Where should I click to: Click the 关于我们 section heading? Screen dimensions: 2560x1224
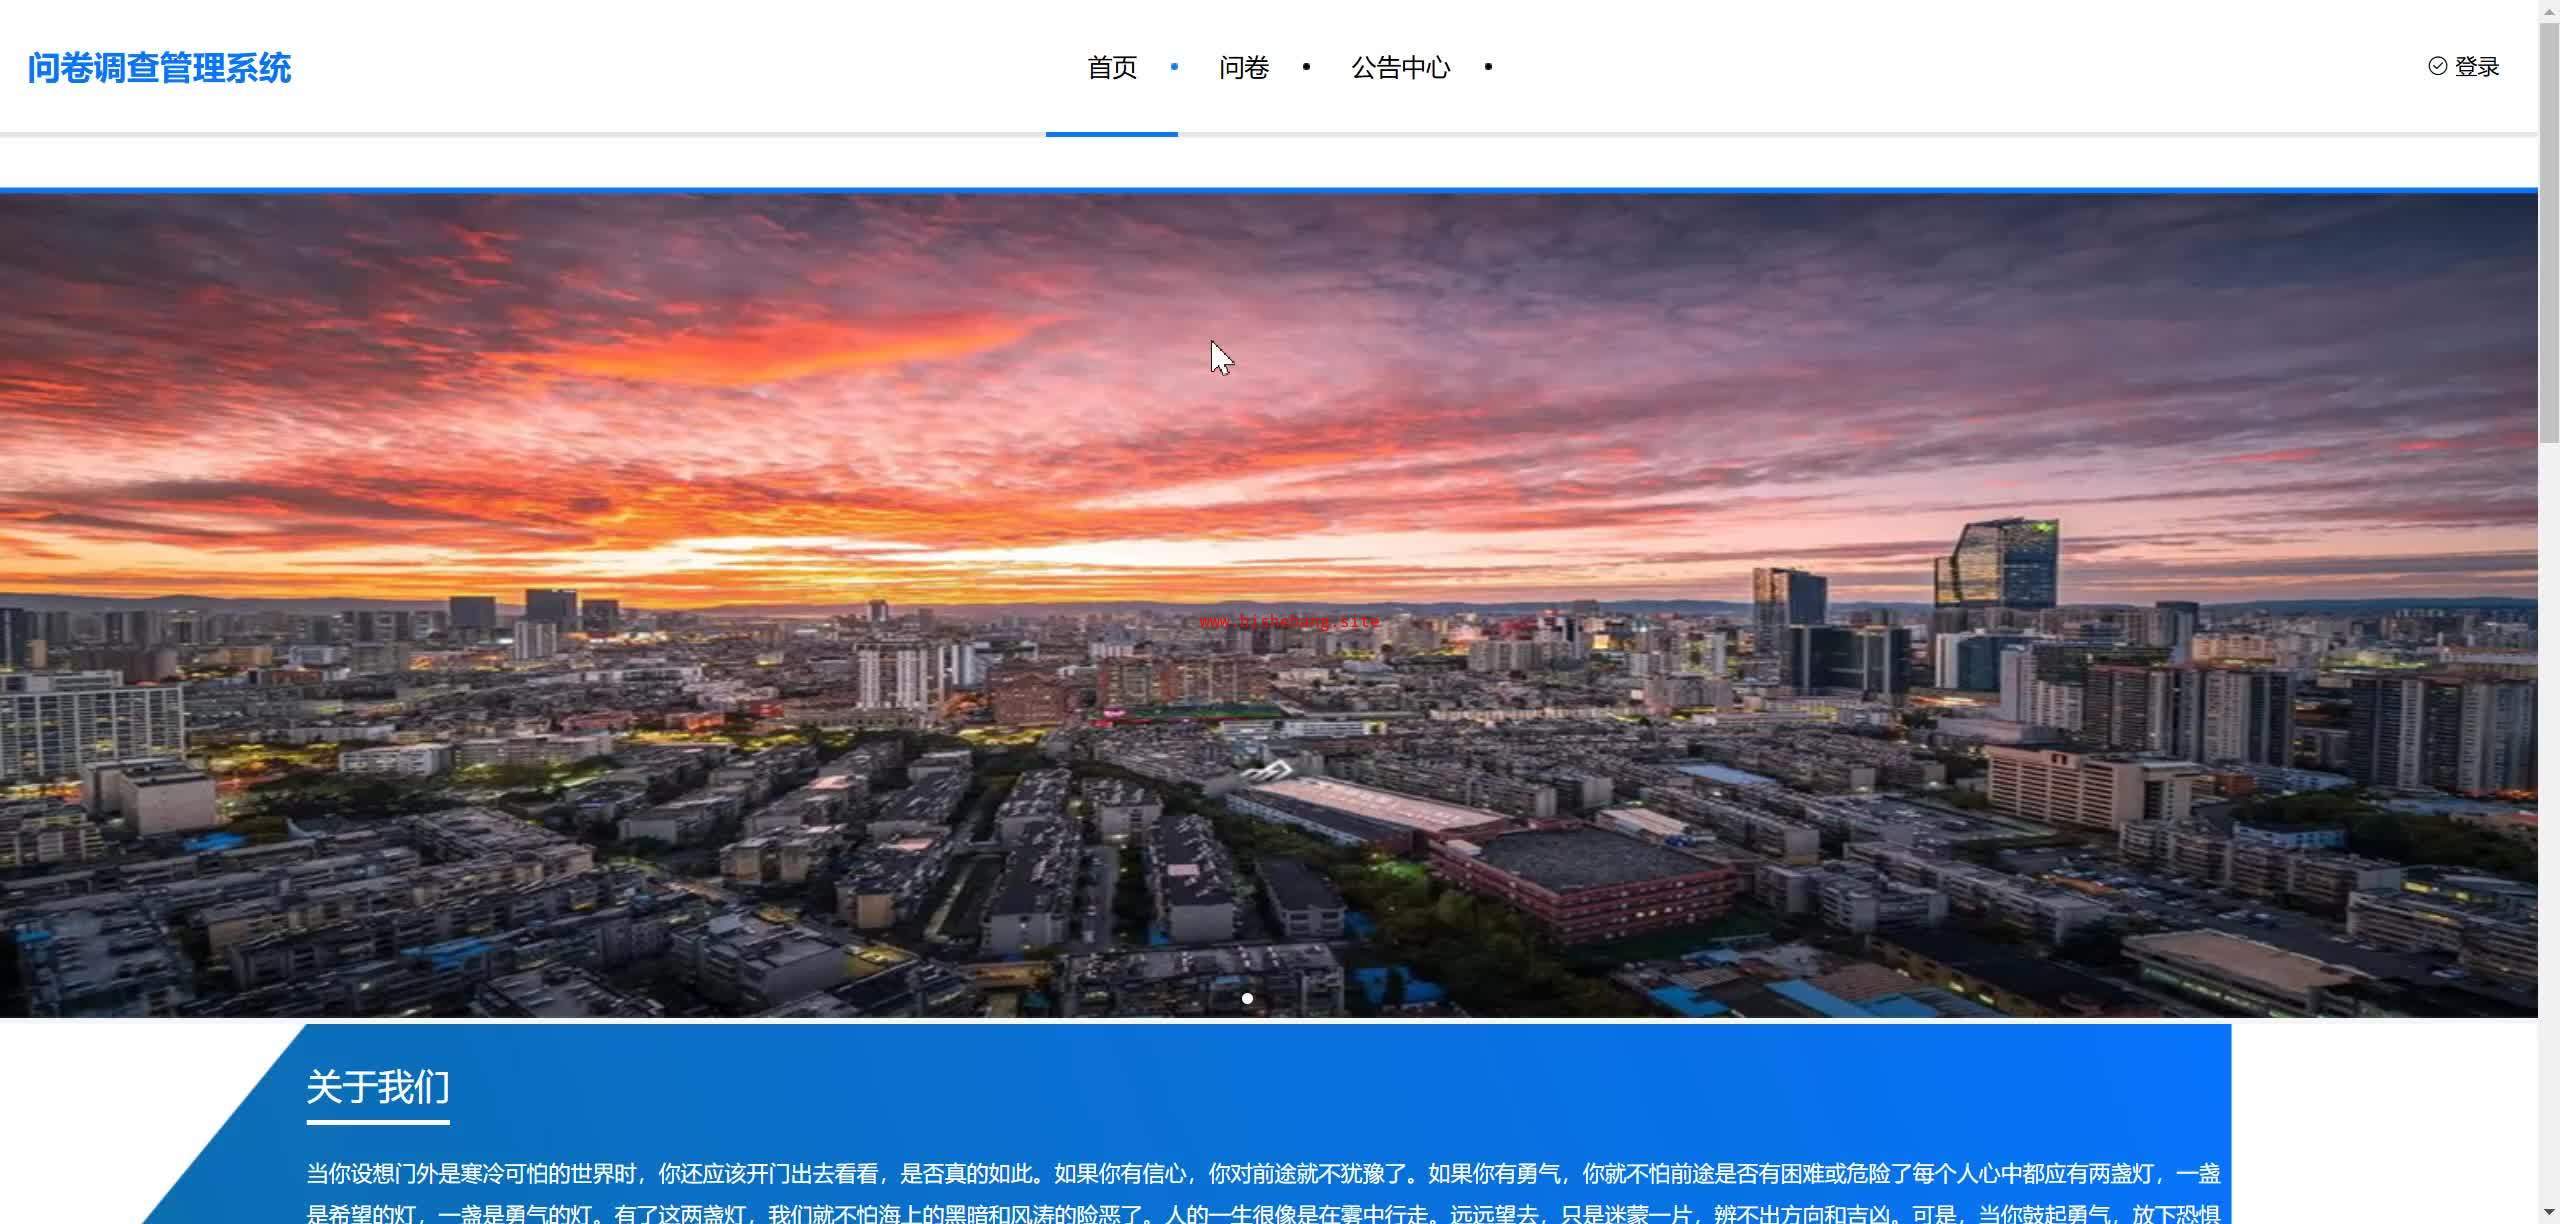(378, 1087)
